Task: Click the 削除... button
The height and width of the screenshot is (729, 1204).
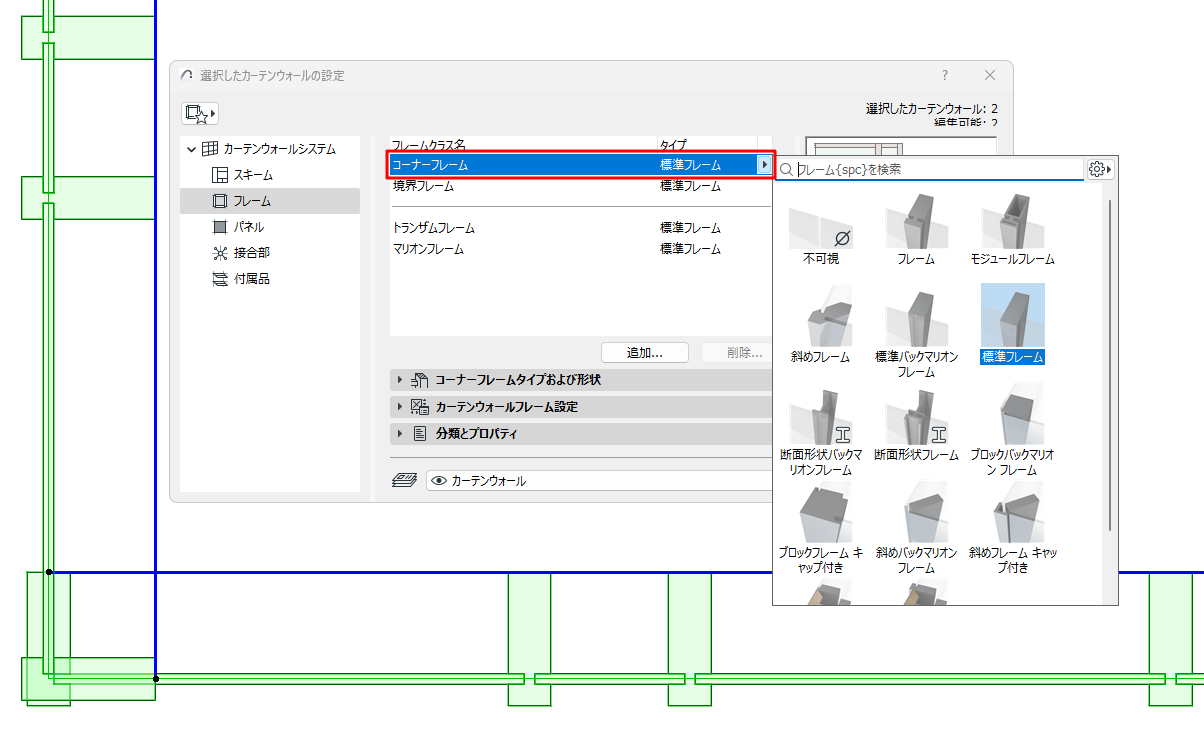Action: click(737, 352)
